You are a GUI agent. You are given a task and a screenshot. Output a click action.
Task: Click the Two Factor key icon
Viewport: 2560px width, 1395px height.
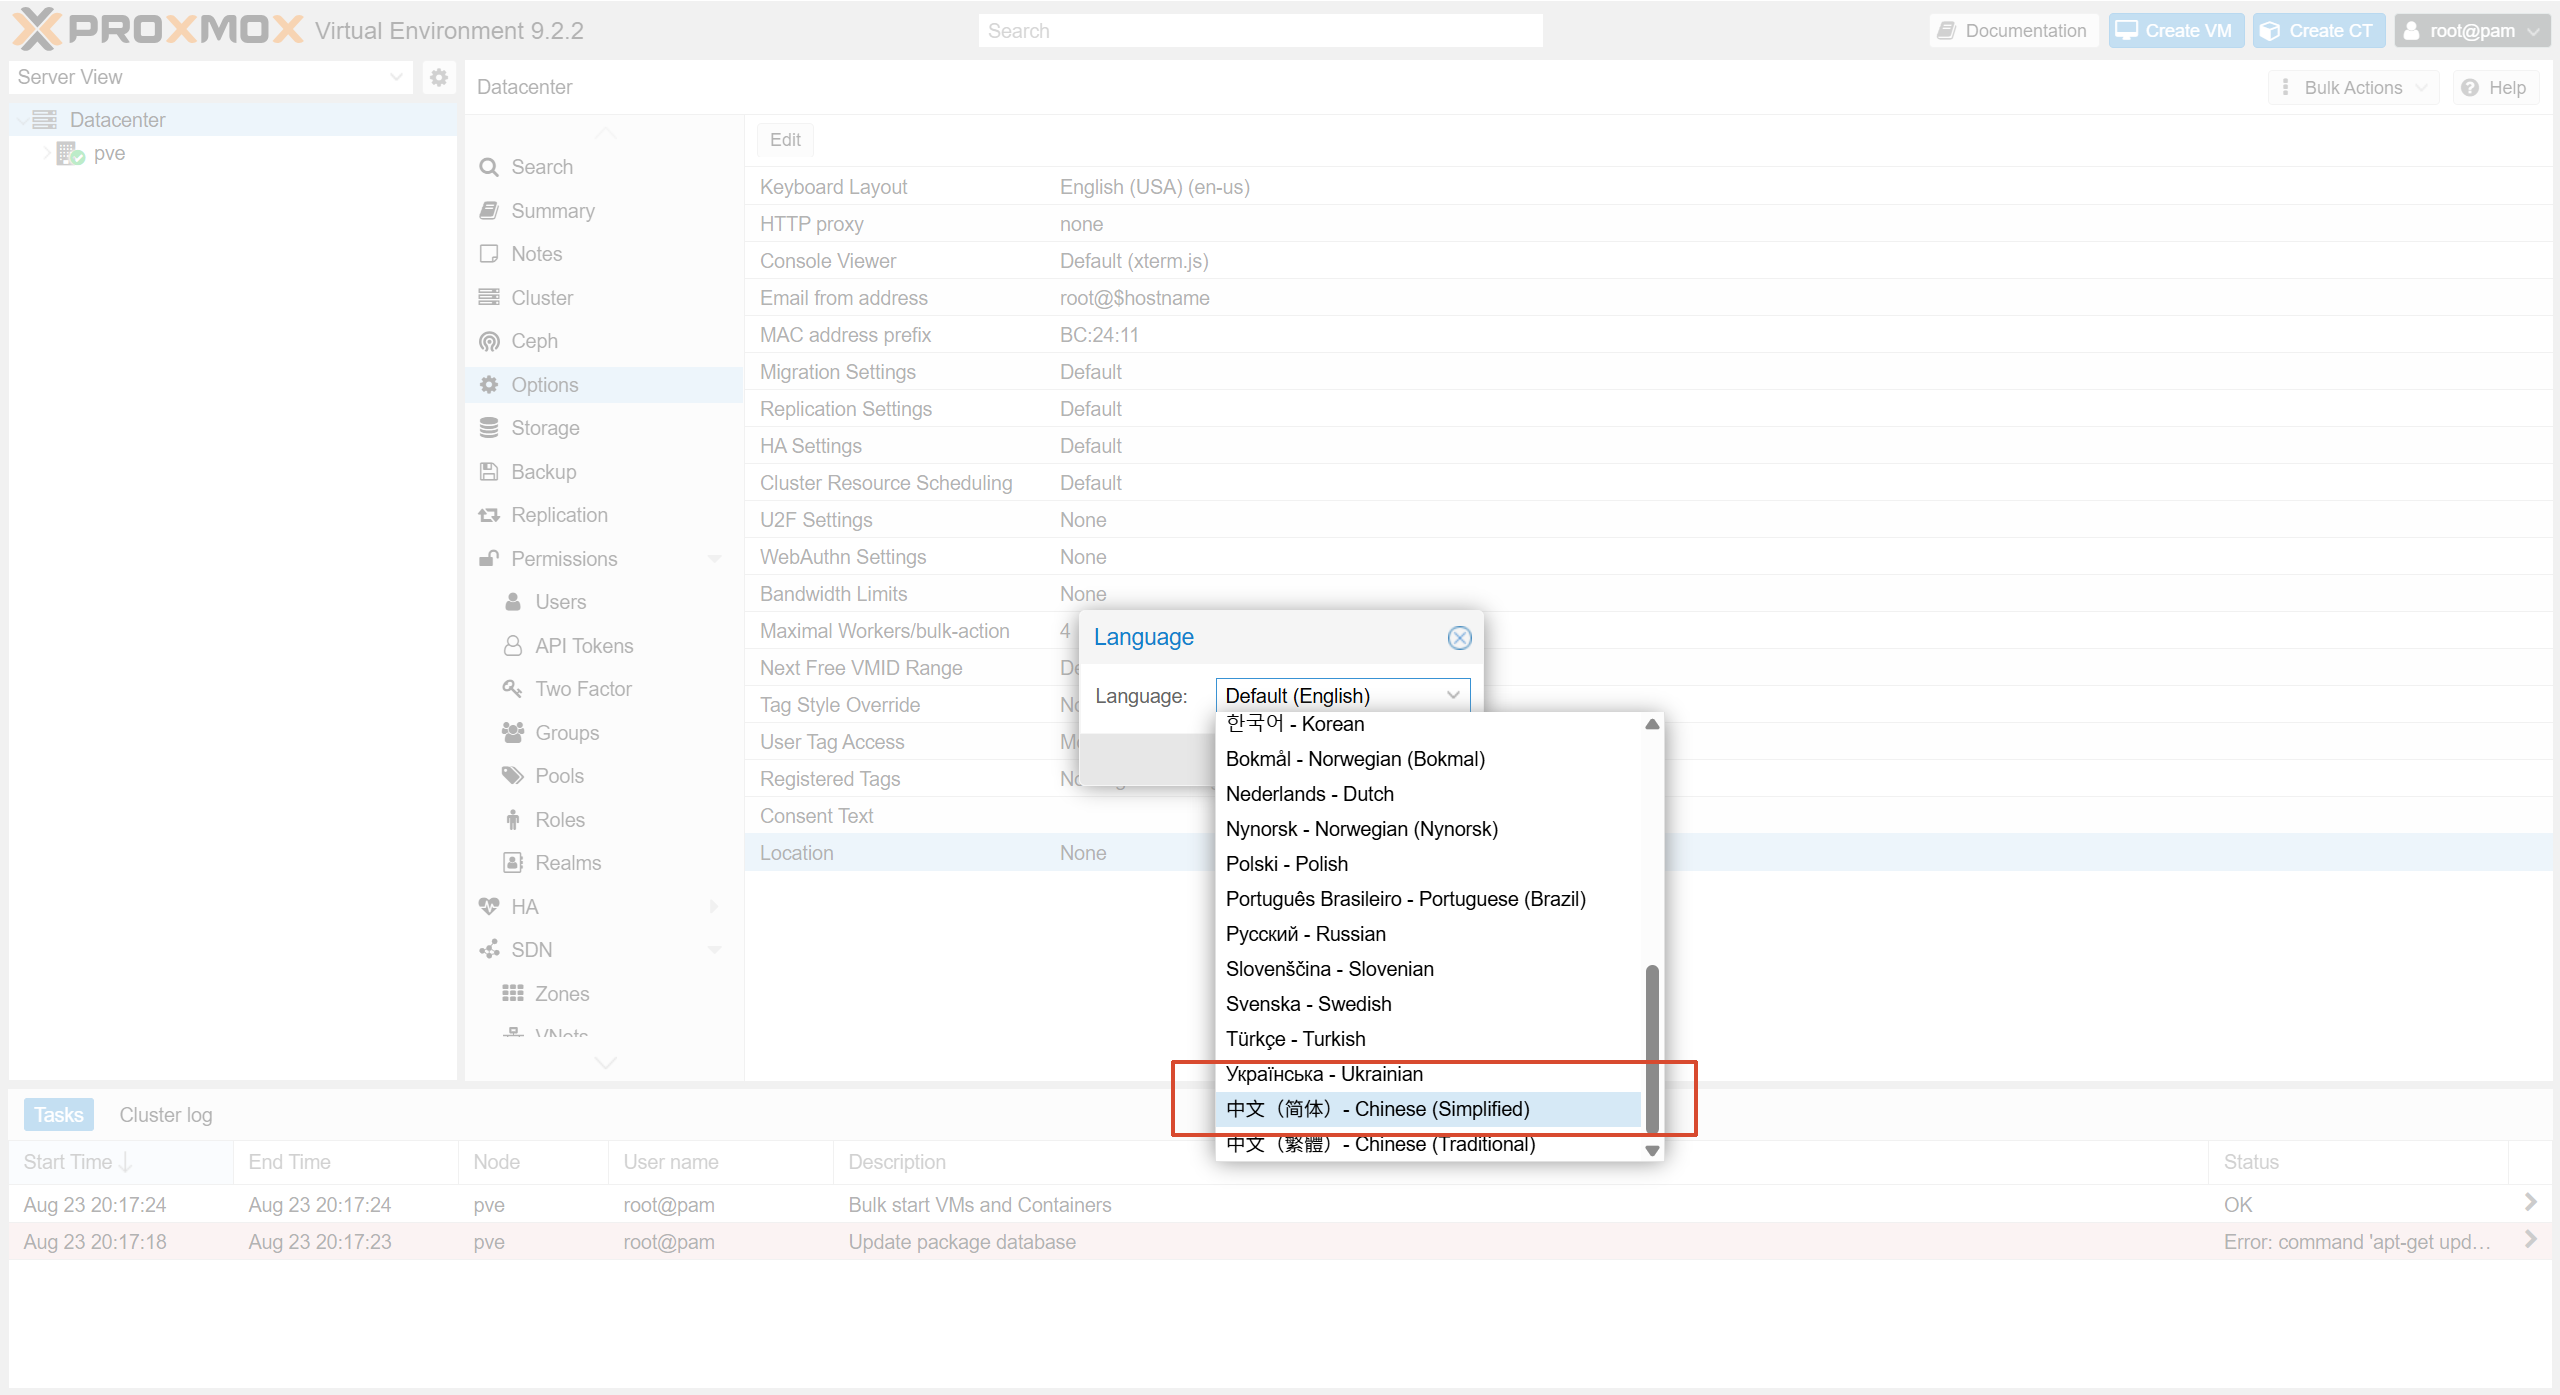pyautogui.click(x=513, y=689)
